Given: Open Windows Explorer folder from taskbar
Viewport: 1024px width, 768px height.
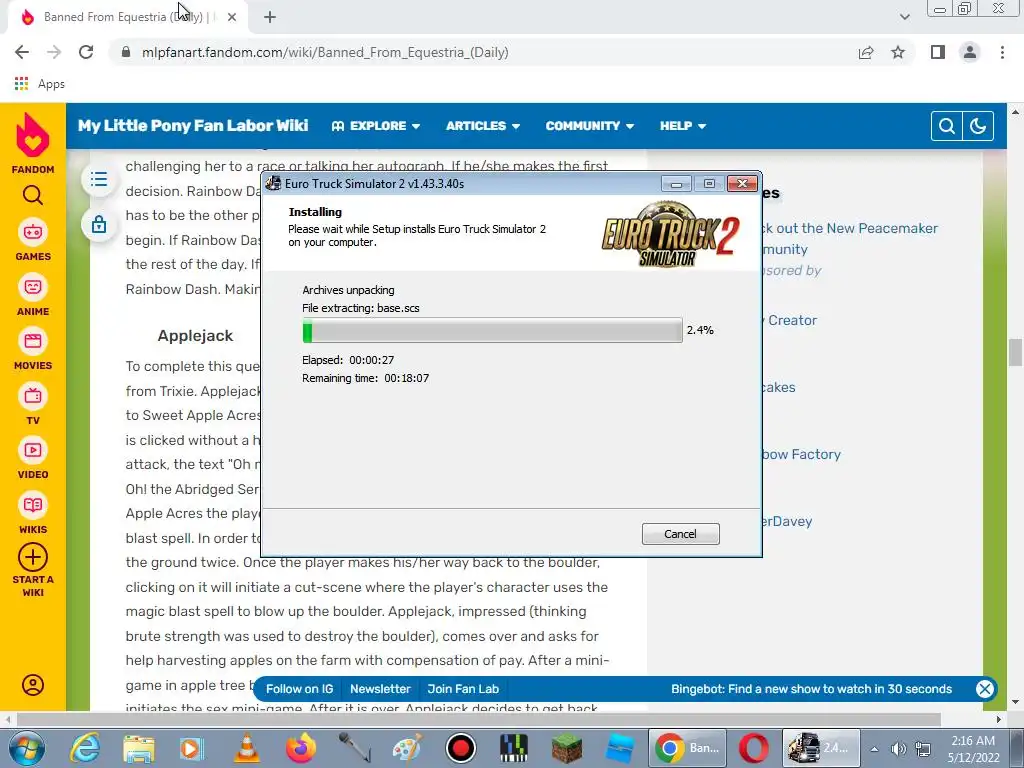Looking at the screenshot, I should point(139,748).
